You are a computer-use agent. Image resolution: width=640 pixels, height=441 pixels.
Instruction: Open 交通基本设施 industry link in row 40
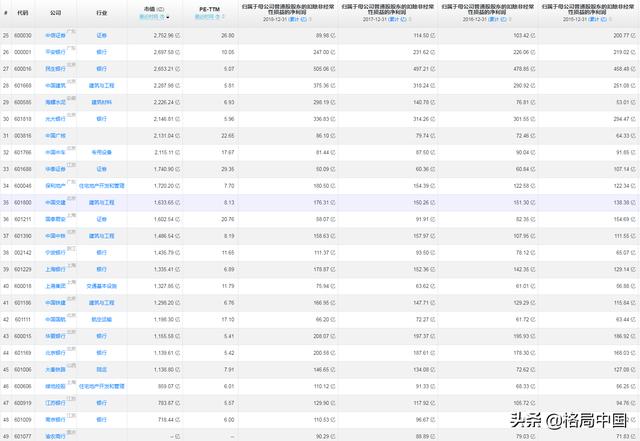pos(102,286)
